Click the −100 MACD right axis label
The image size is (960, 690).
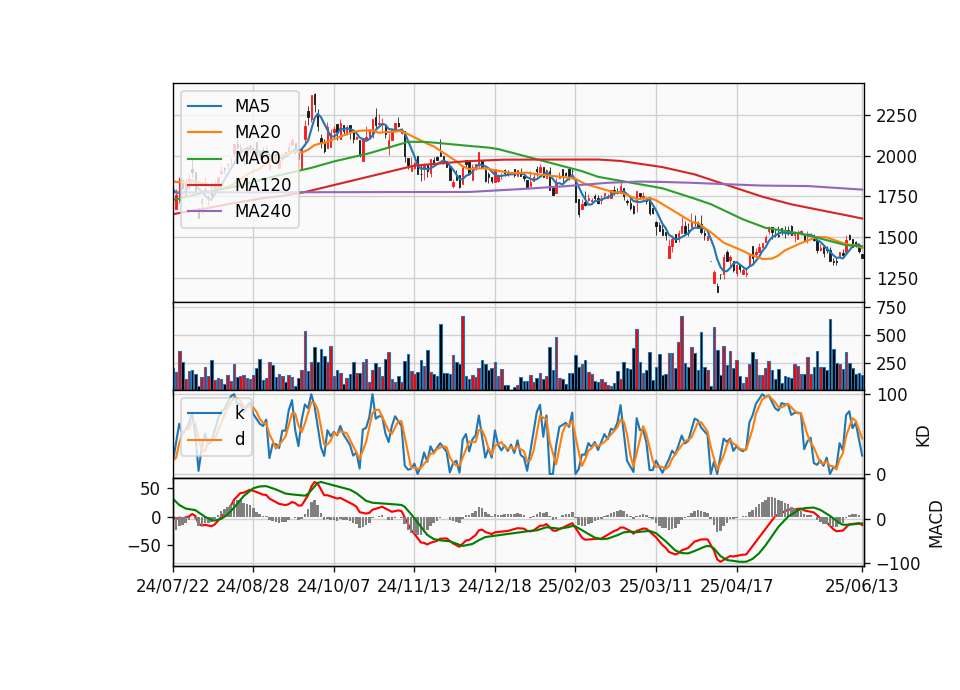896,564
